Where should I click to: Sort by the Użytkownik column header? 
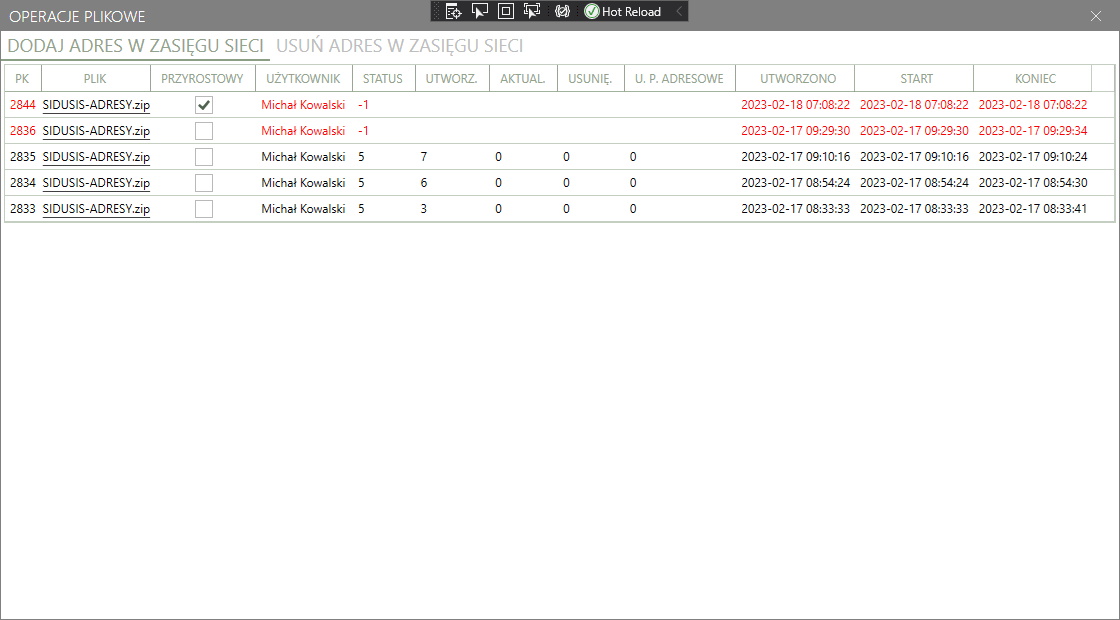click(x=304, y=79)
